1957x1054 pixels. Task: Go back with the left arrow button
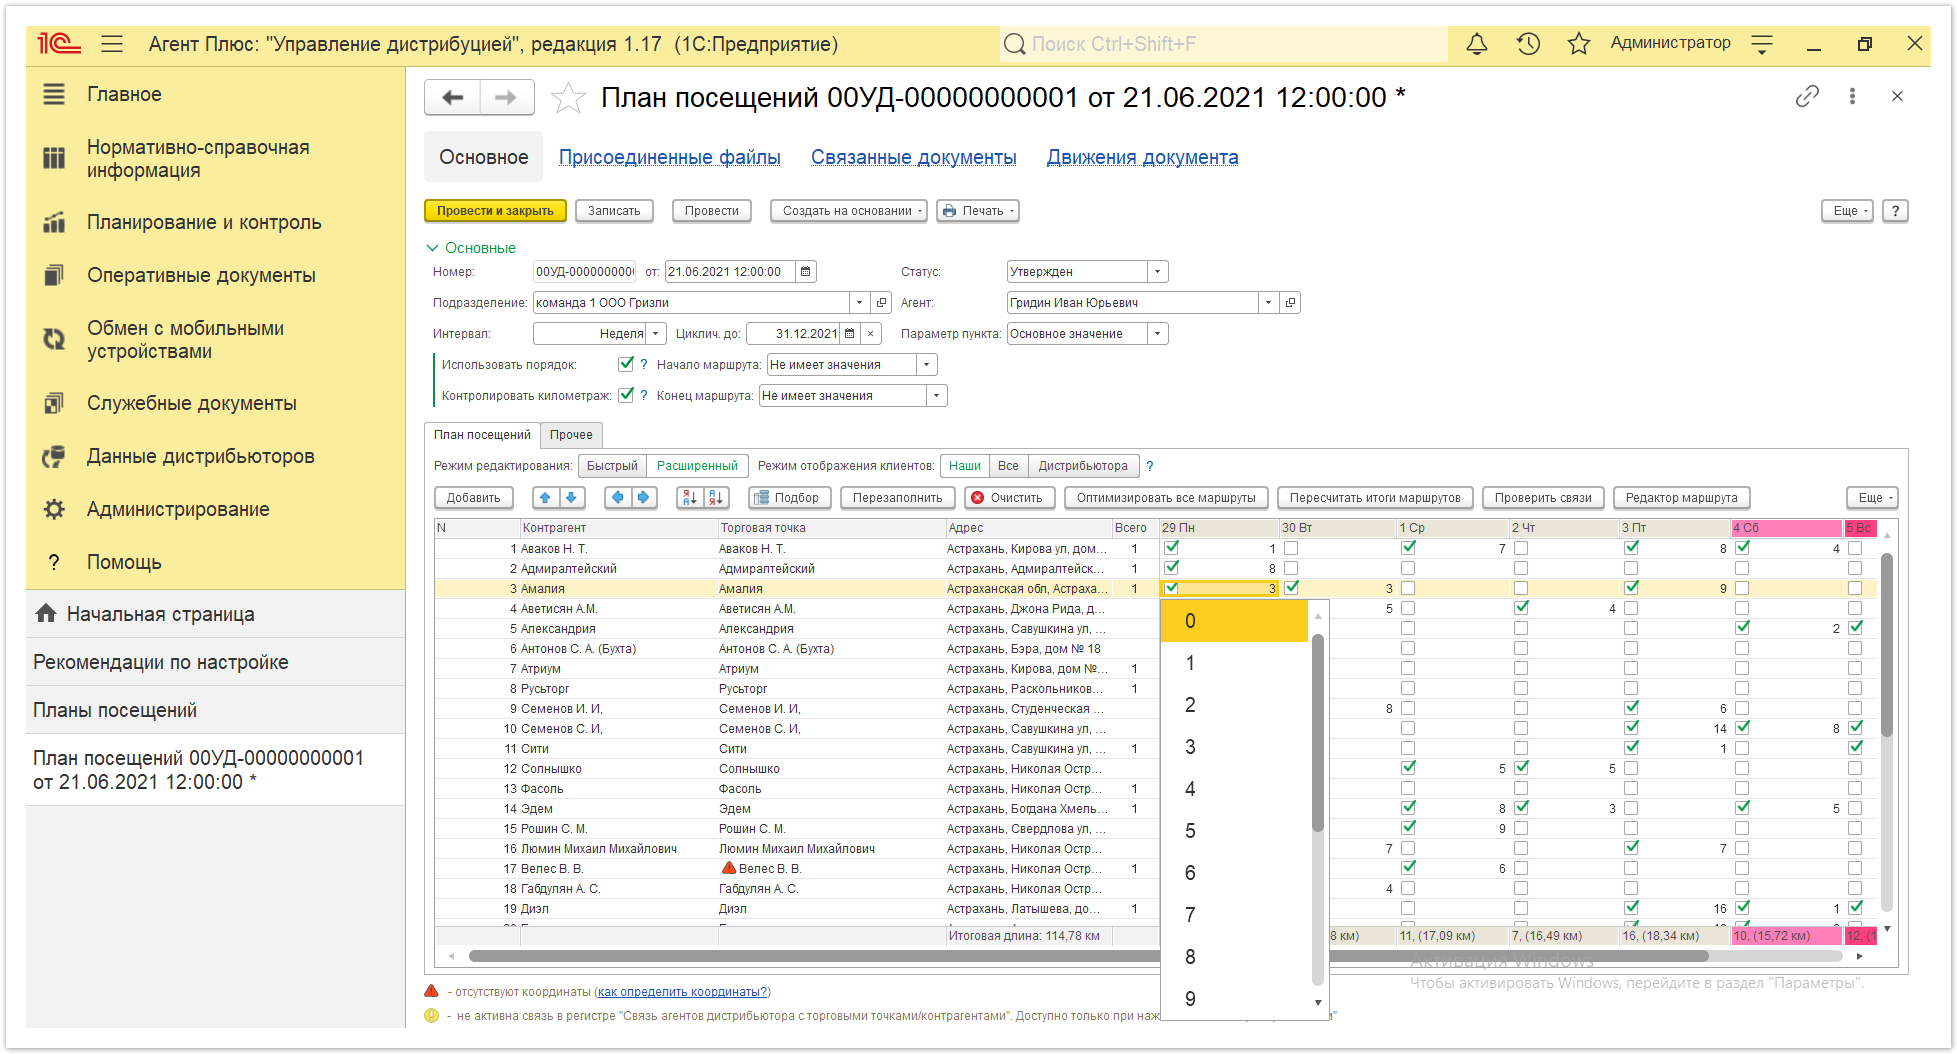pos(453,98)
